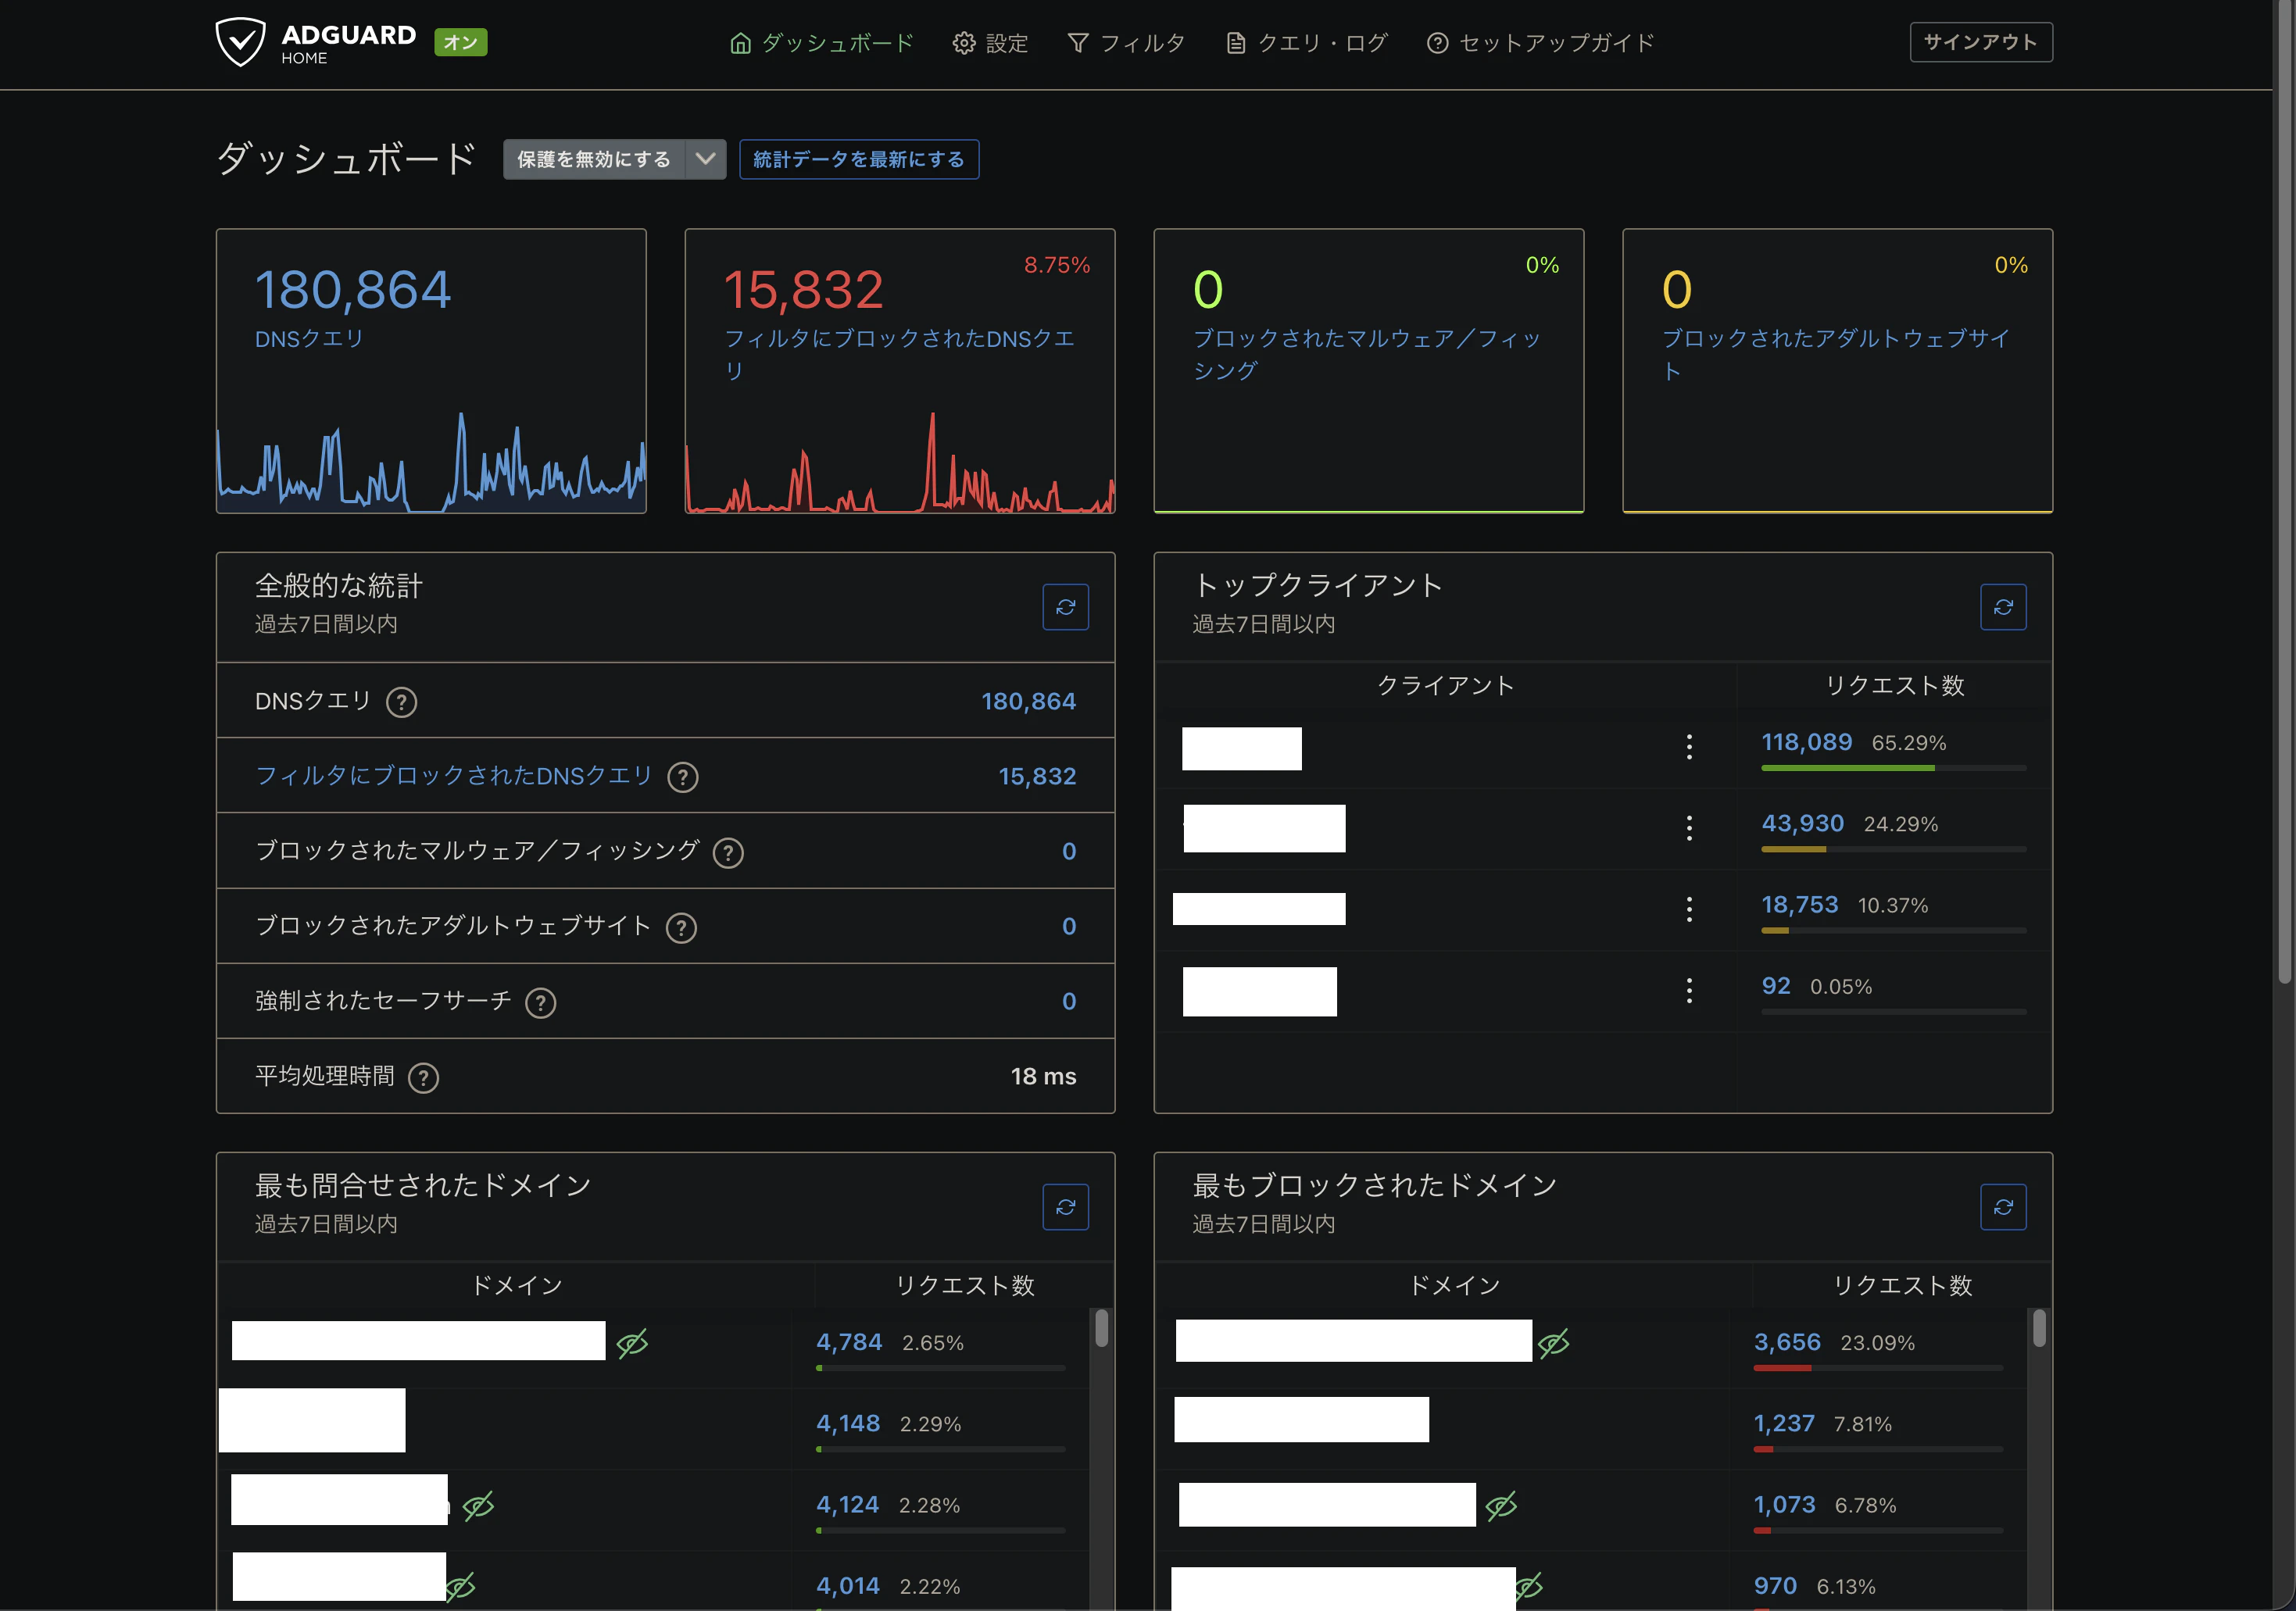
Task: Open help for 強制されたセーフサーチ row
Action: [541, 1002]
